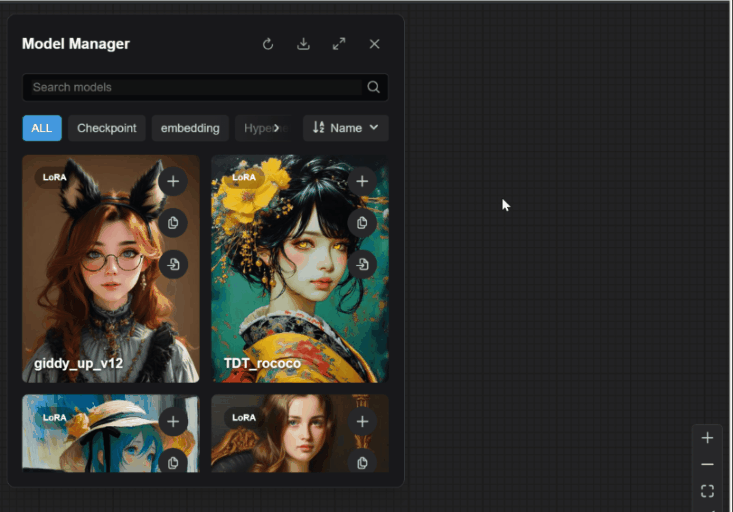Image resolution: width=733 pixels, height=512 pixels.
Task: Switch to the Checkpoint filter tab
Action: coord(106,128)
